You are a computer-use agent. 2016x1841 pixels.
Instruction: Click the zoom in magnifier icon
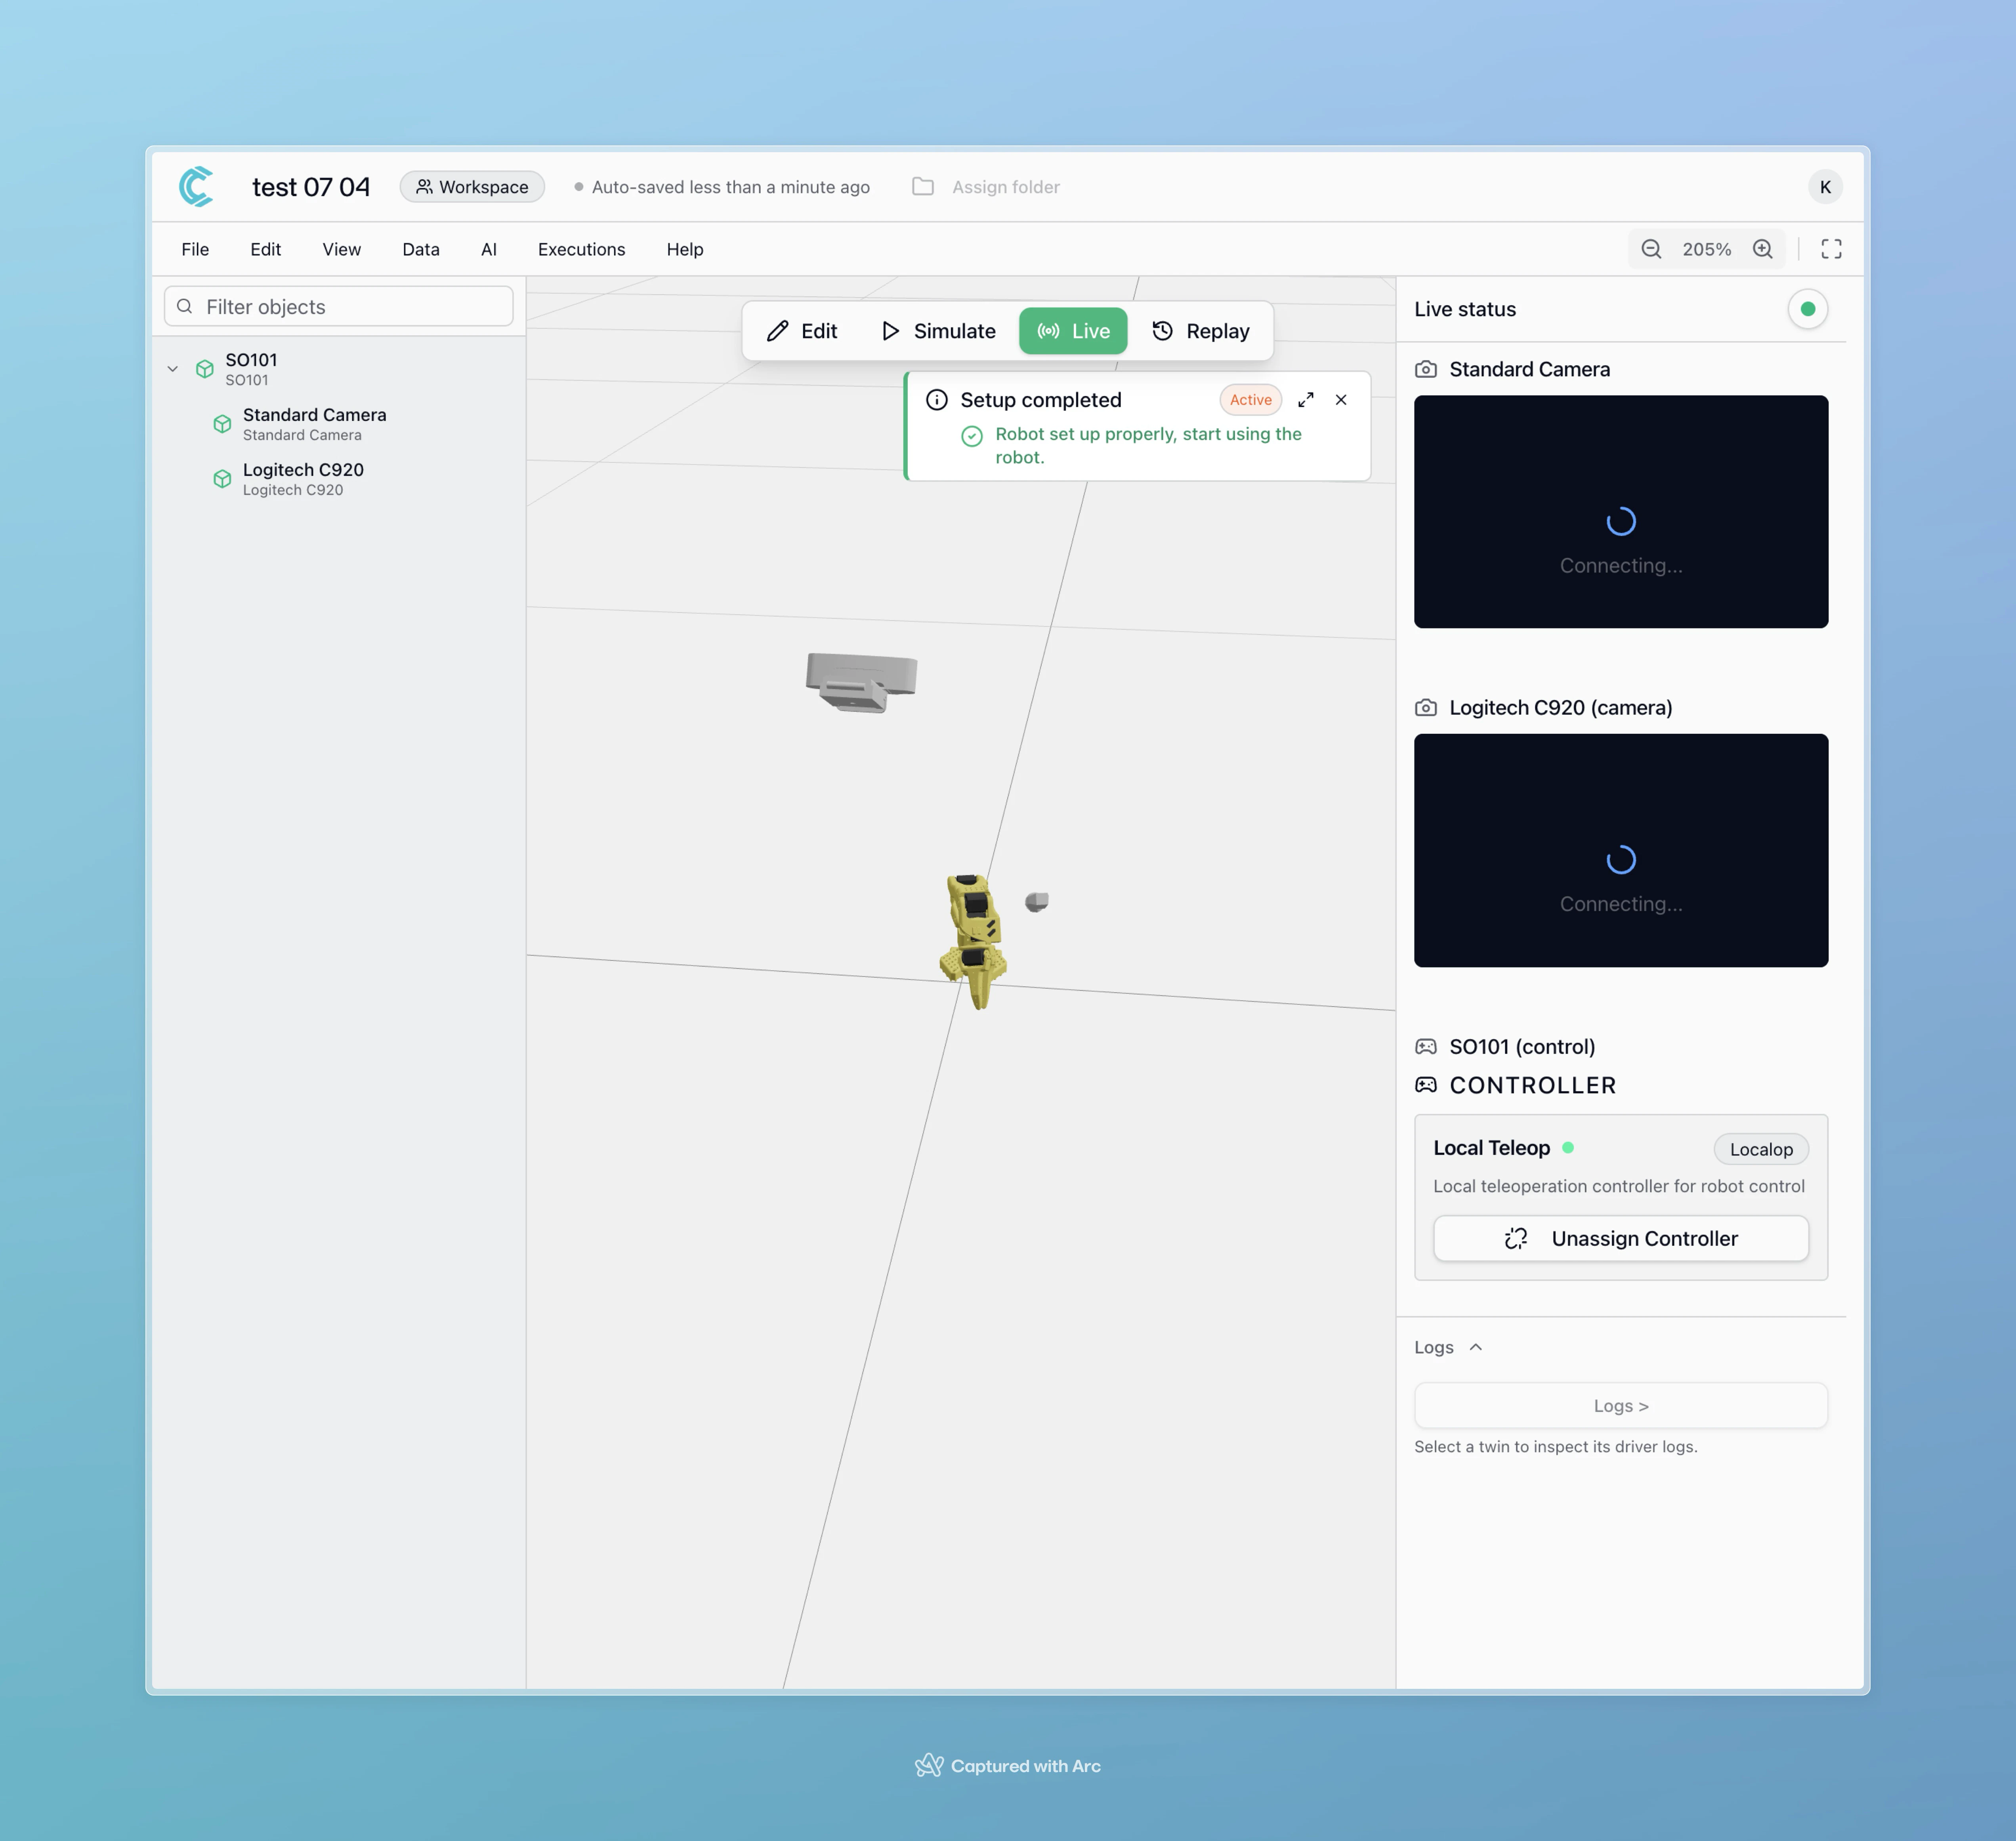tap(1763, 249)
